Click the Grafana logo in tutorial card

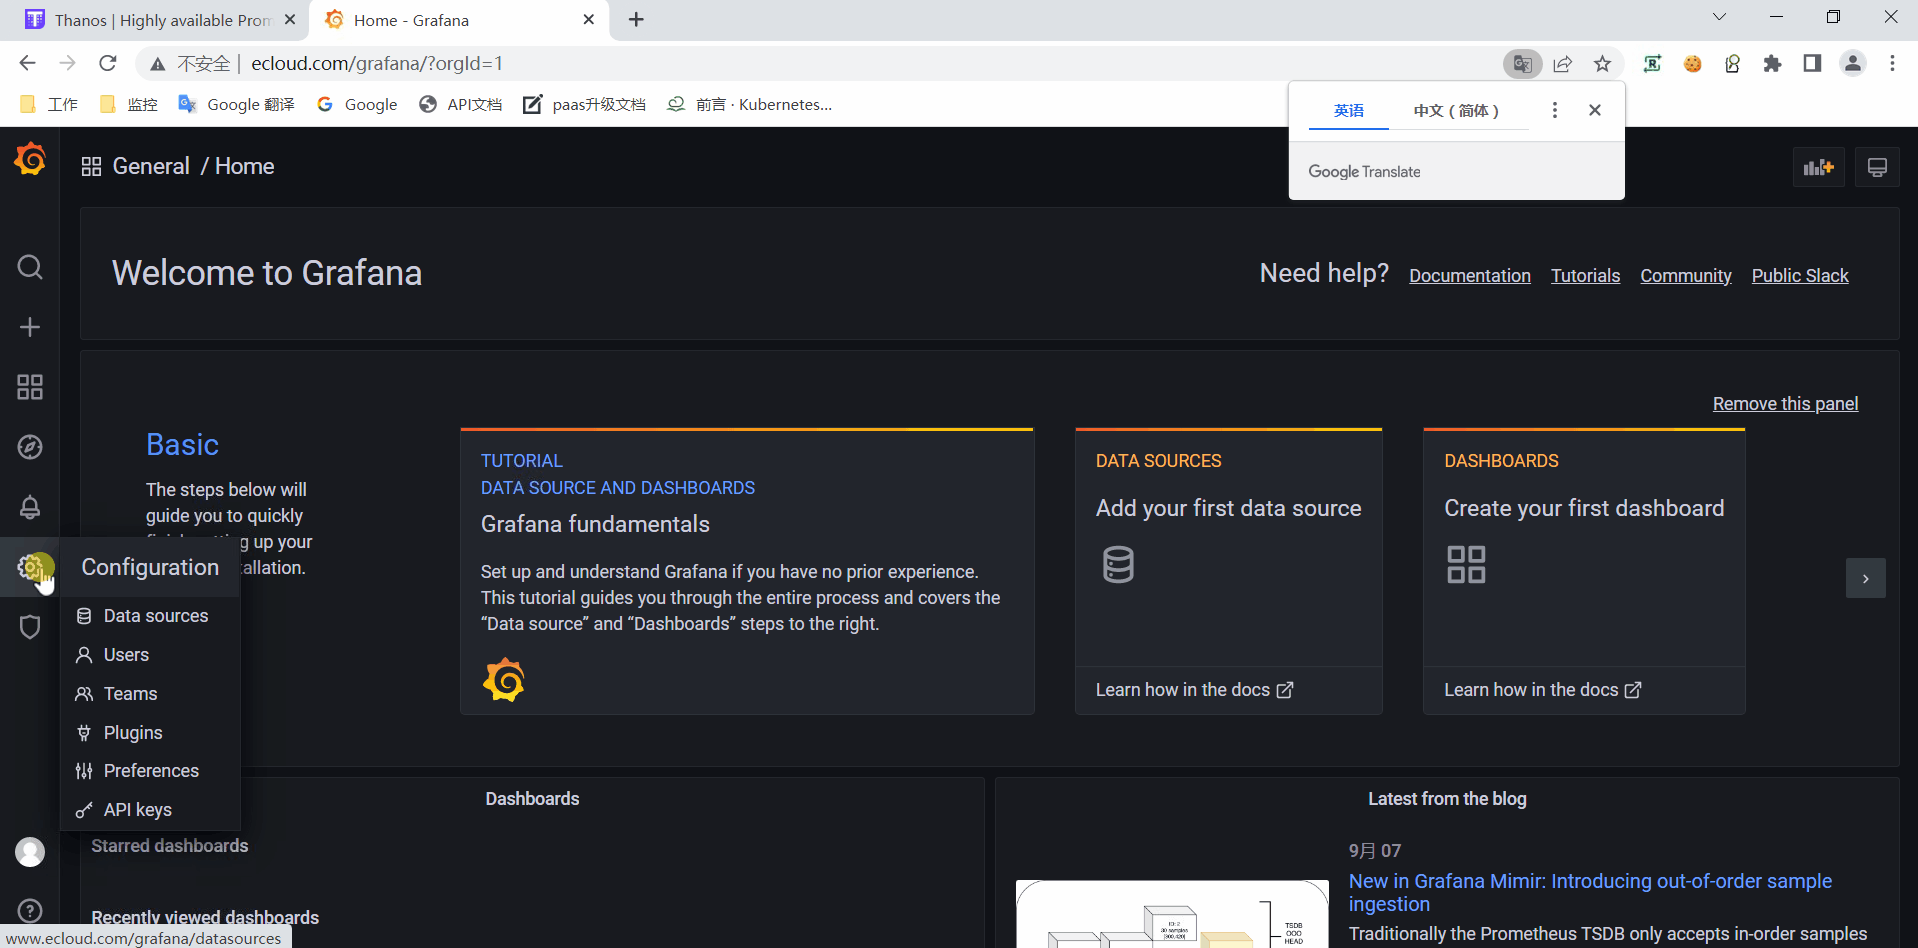tap(504, 680)
